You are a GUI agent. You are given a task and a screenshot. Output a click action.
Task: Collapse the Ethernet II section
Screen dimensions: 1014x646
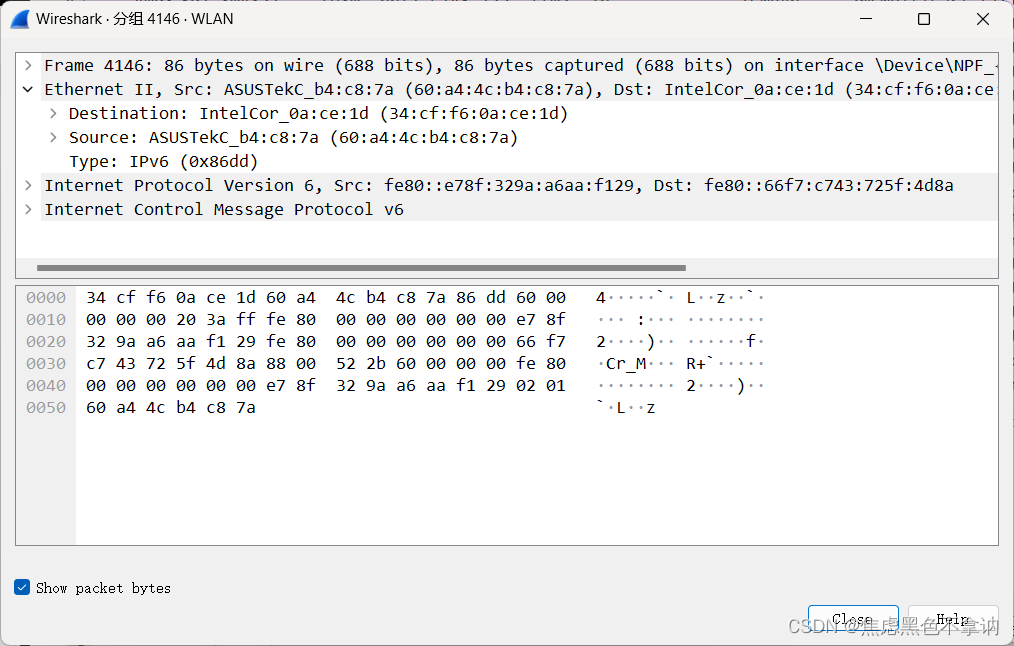[x=27, y=89]
